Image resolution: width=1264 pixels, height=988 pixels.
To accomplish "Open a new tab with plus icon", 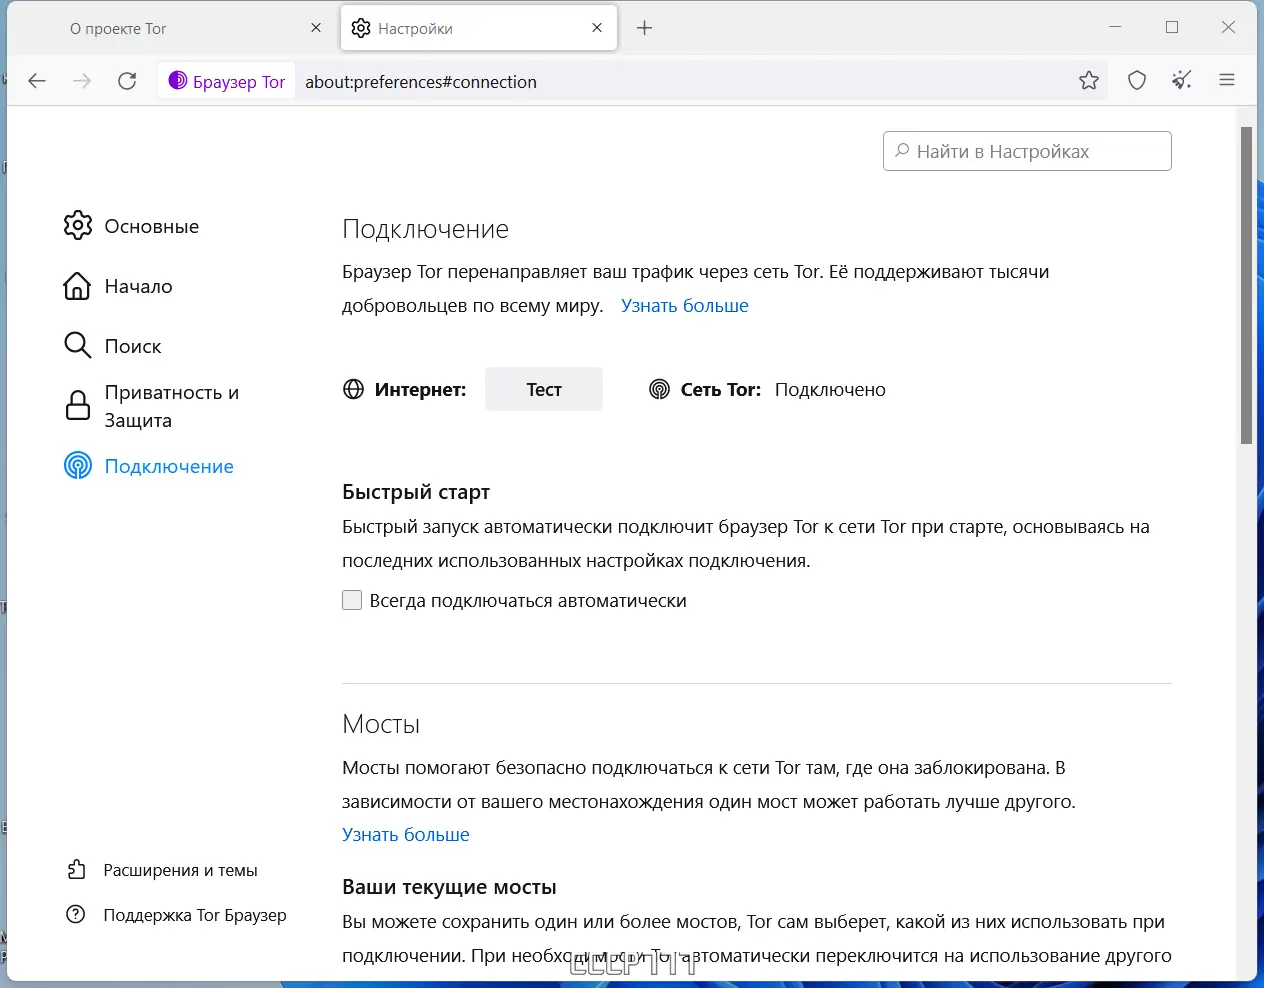I will pyautogui.click(x=645, y=28).
